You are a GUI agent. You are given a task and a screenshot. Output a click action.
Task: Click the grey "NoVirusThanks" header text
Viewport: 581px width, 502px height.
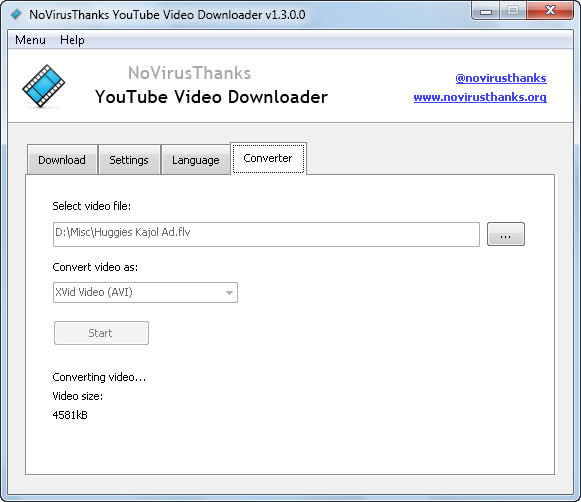pyautogui.click(x=189, y=73)
